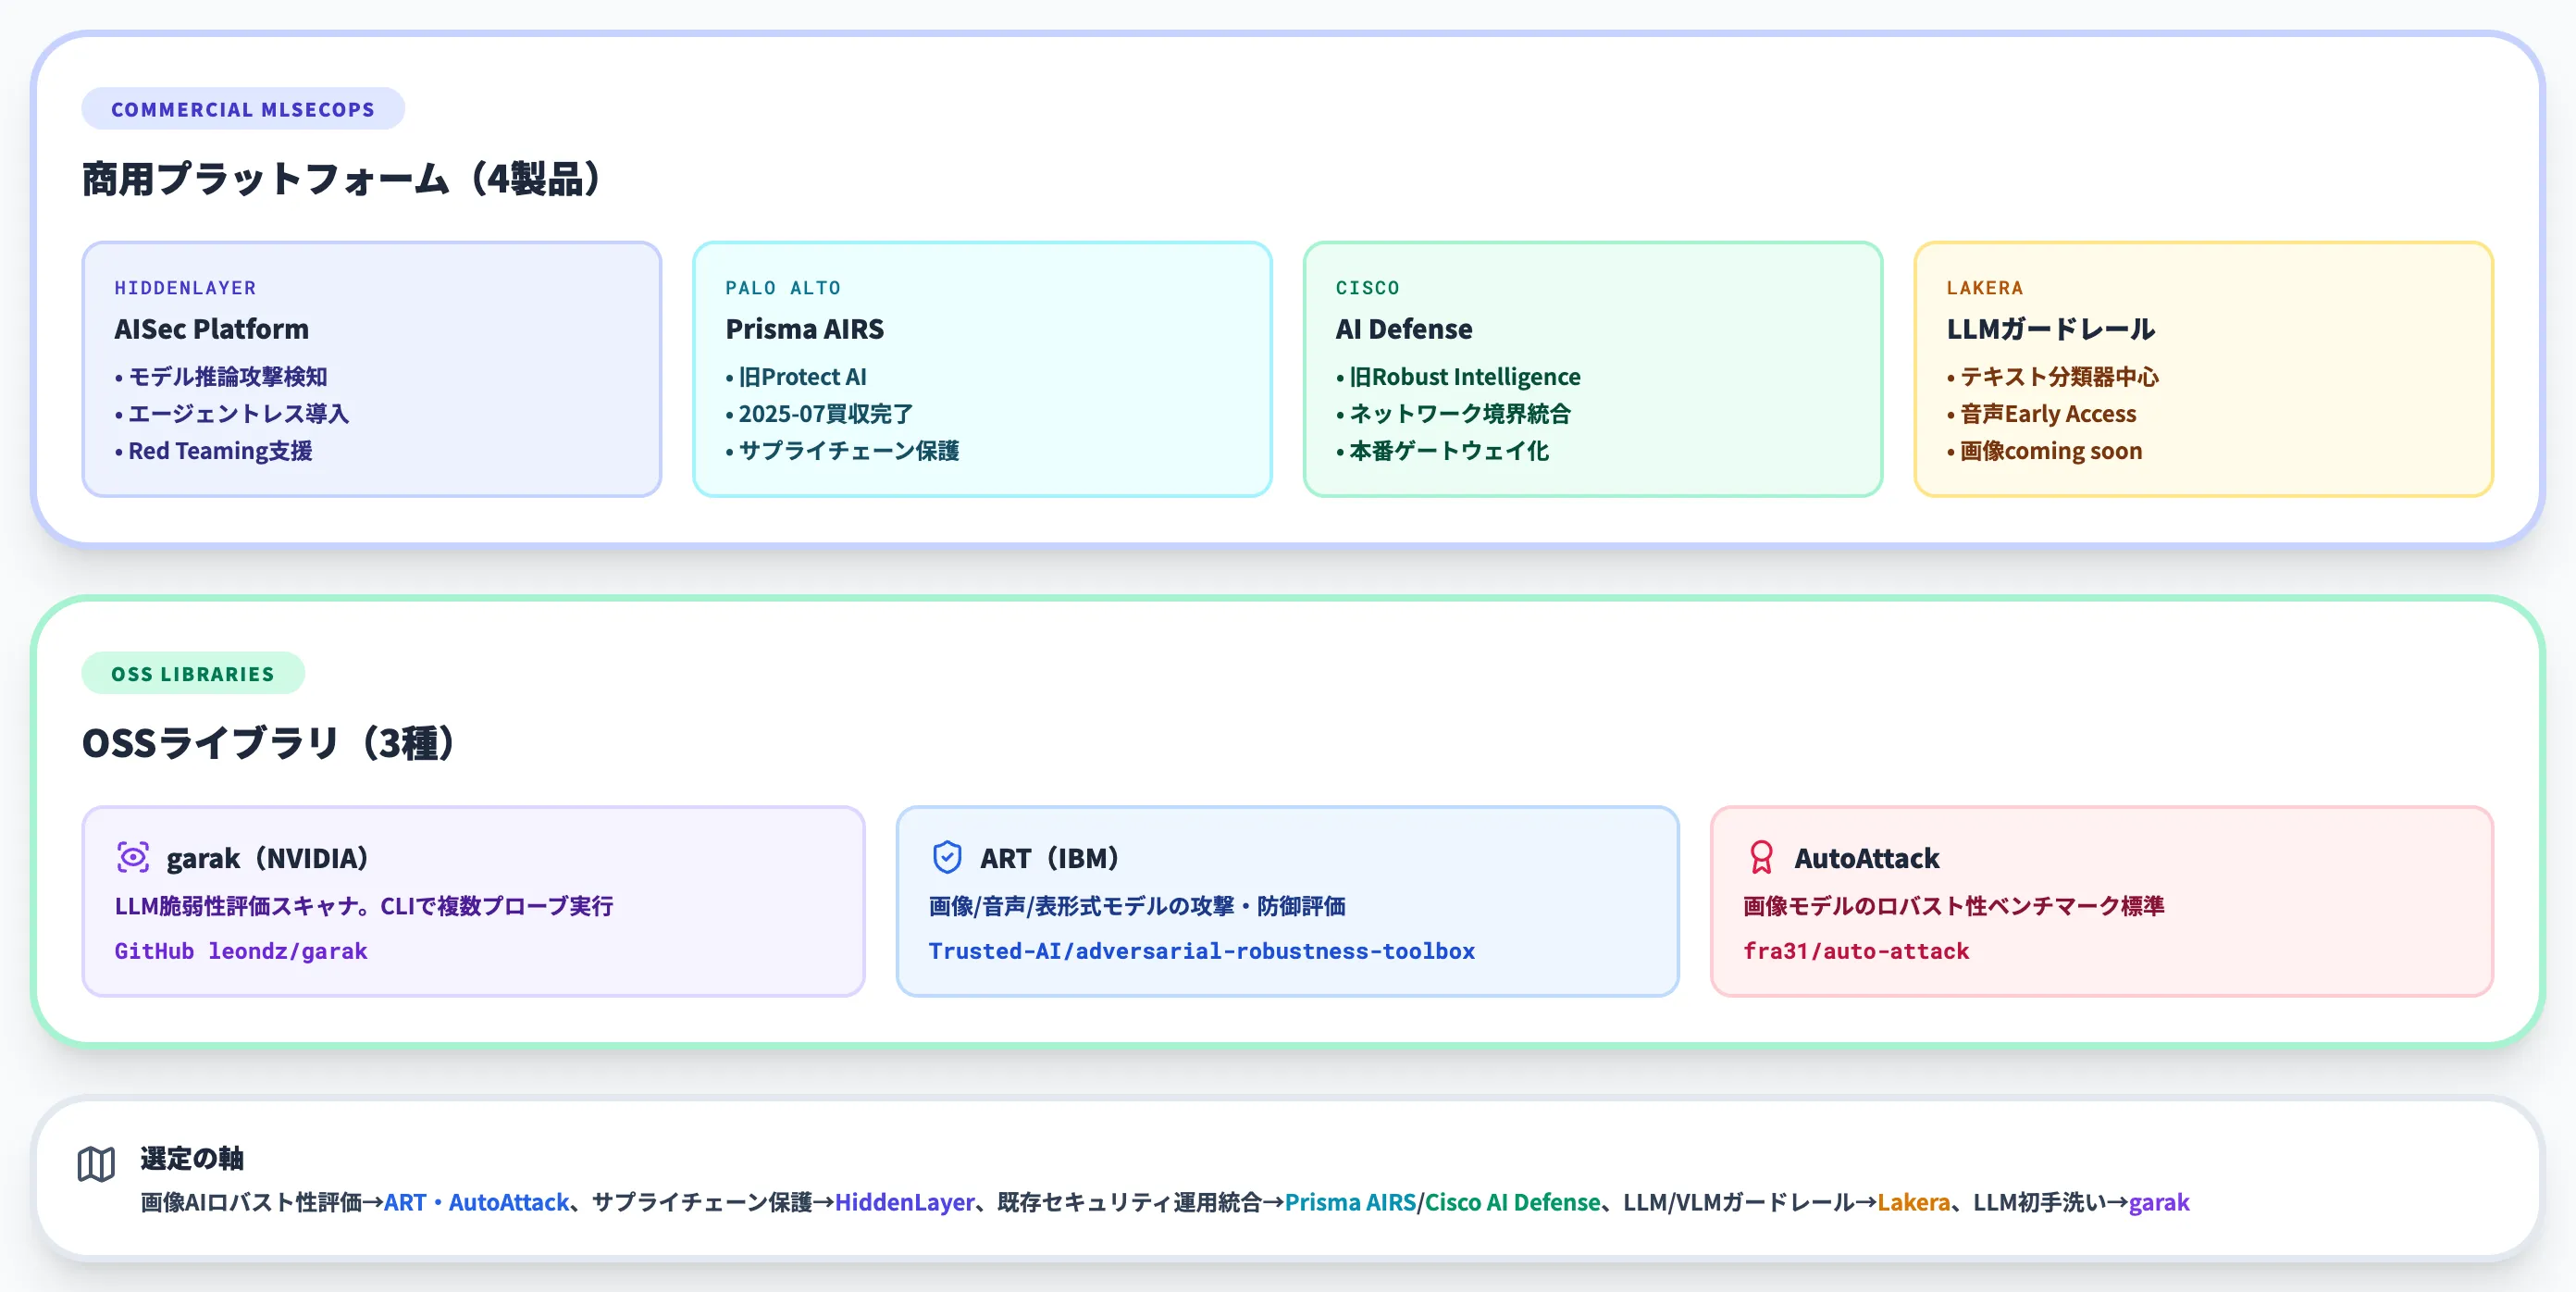Open Trusted-AI/adversarial-robustness-toolbox repo text
This screenshot has height=1292, width=2576.
coord(1201,951)
